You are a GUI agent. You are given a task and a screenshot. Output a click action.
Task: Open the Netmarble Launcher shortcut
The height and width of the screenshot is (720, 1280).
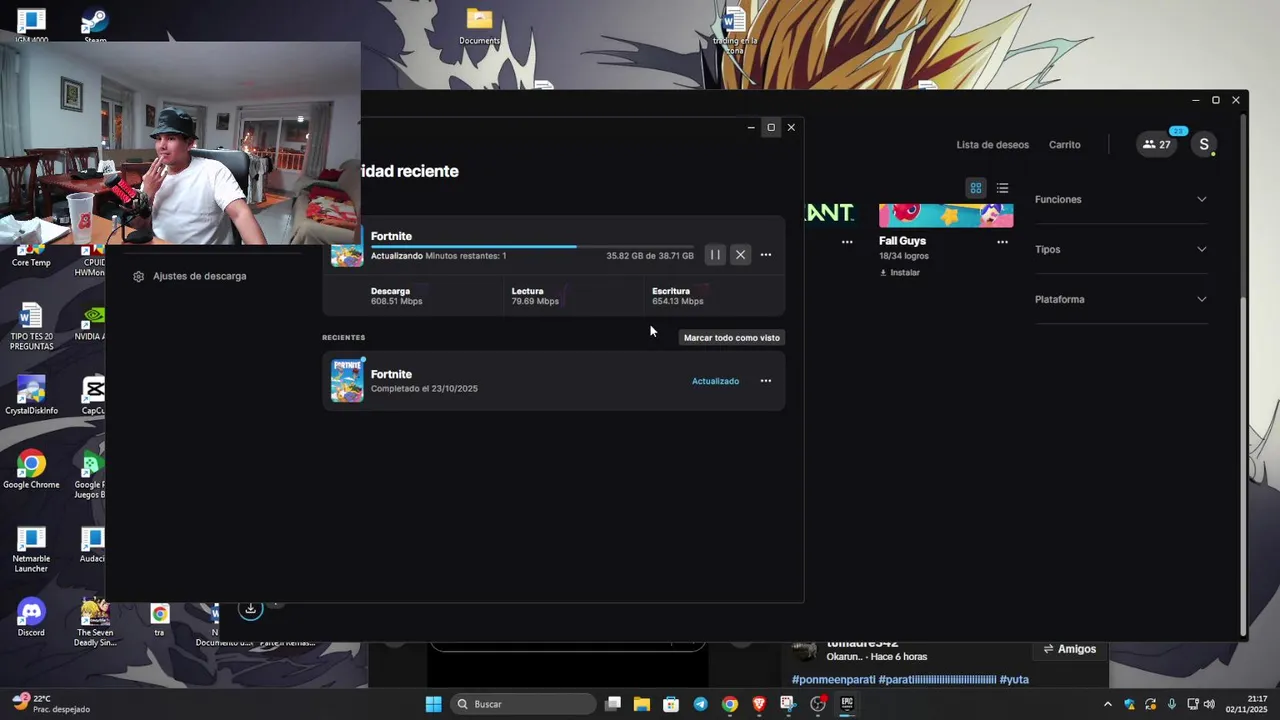(31, 550)
